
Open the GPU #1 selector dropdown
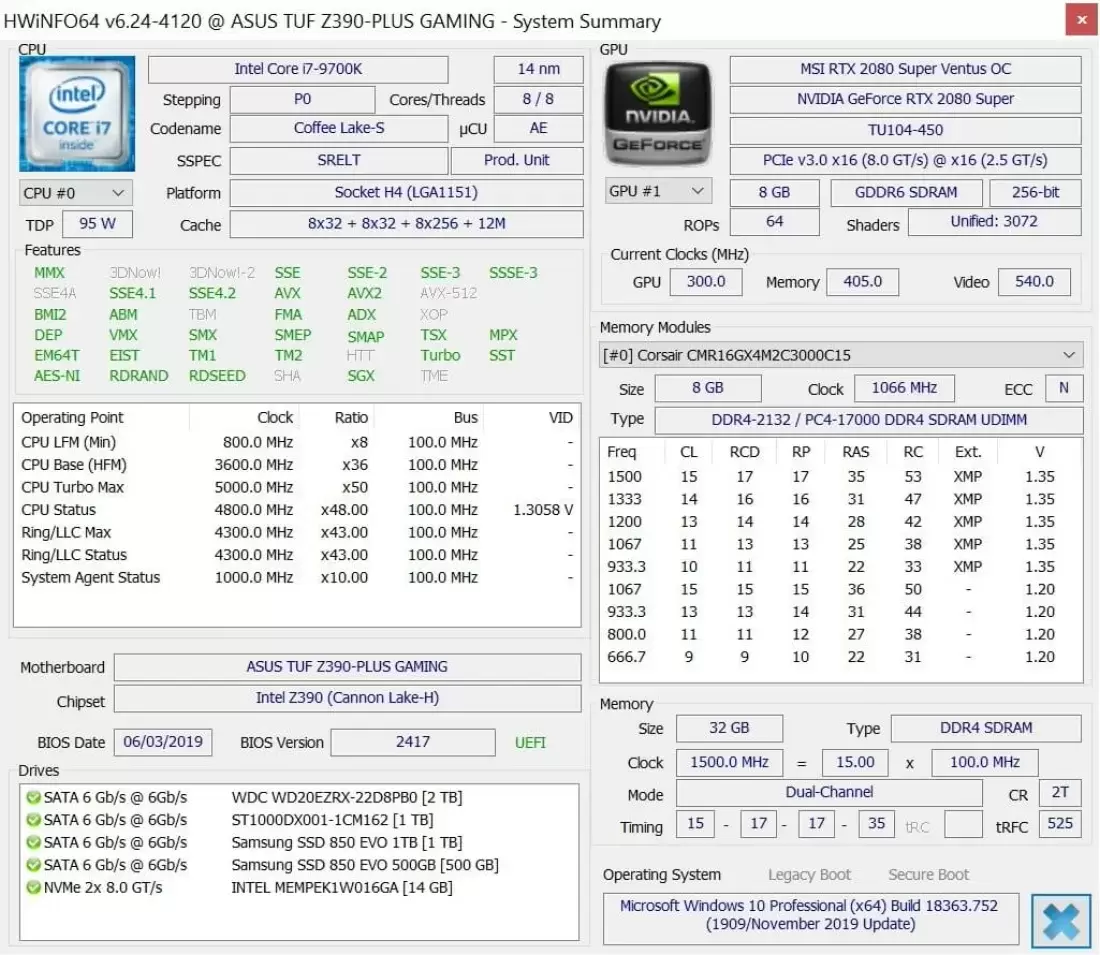coord(658,191)
